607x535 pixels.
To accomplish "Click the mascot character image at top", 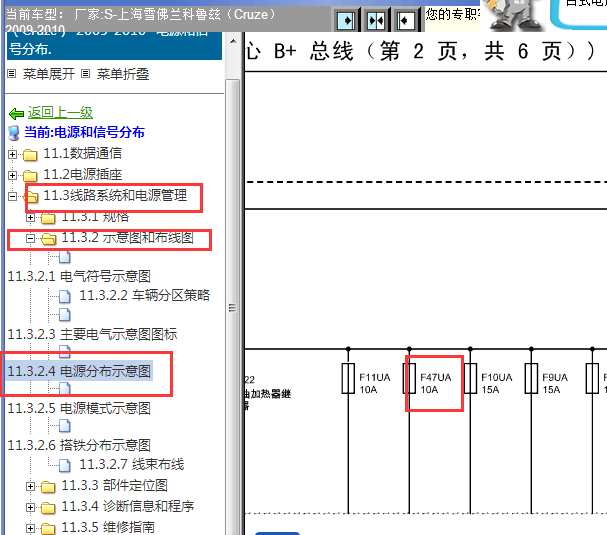I will click(x=513, y=15).
